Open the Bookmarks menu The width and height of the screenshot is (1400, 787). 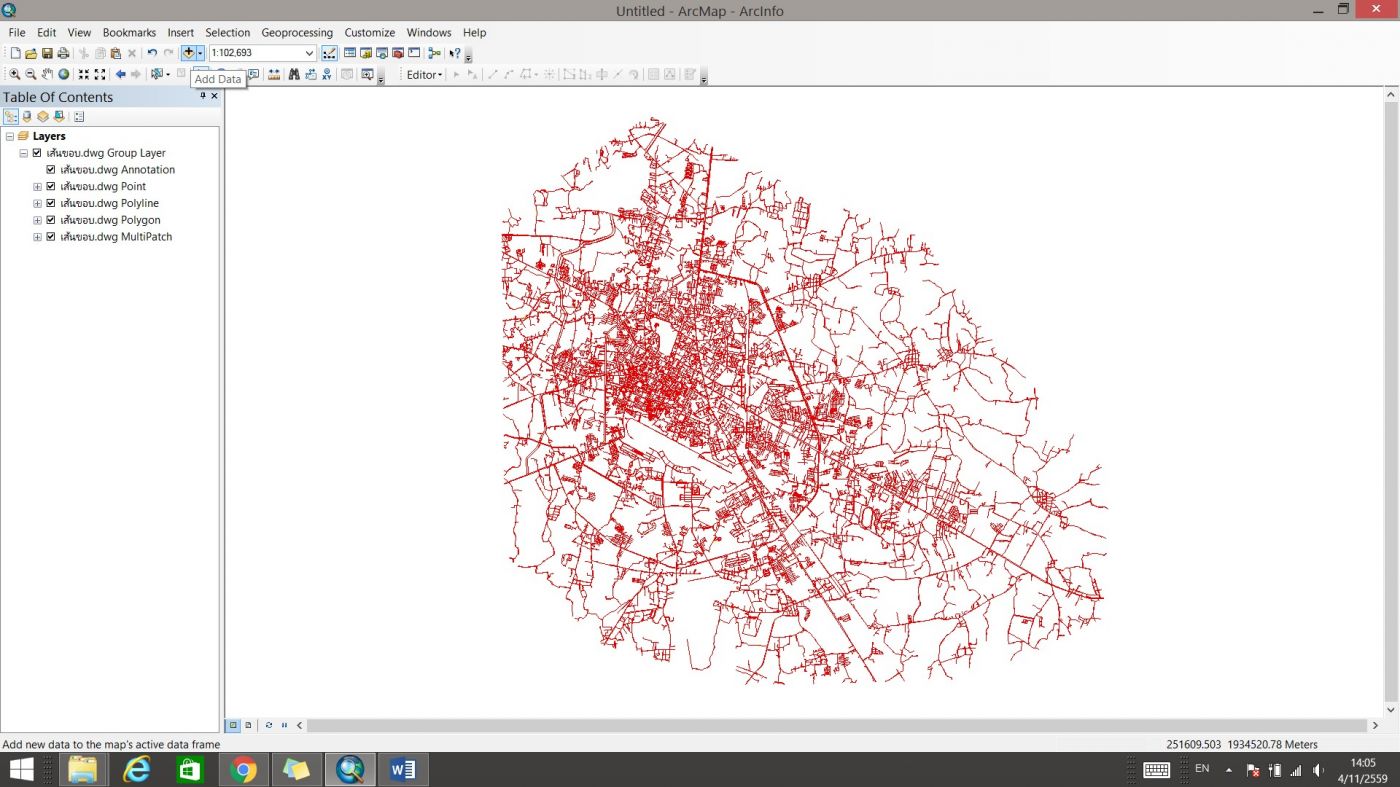coord(129,33)
